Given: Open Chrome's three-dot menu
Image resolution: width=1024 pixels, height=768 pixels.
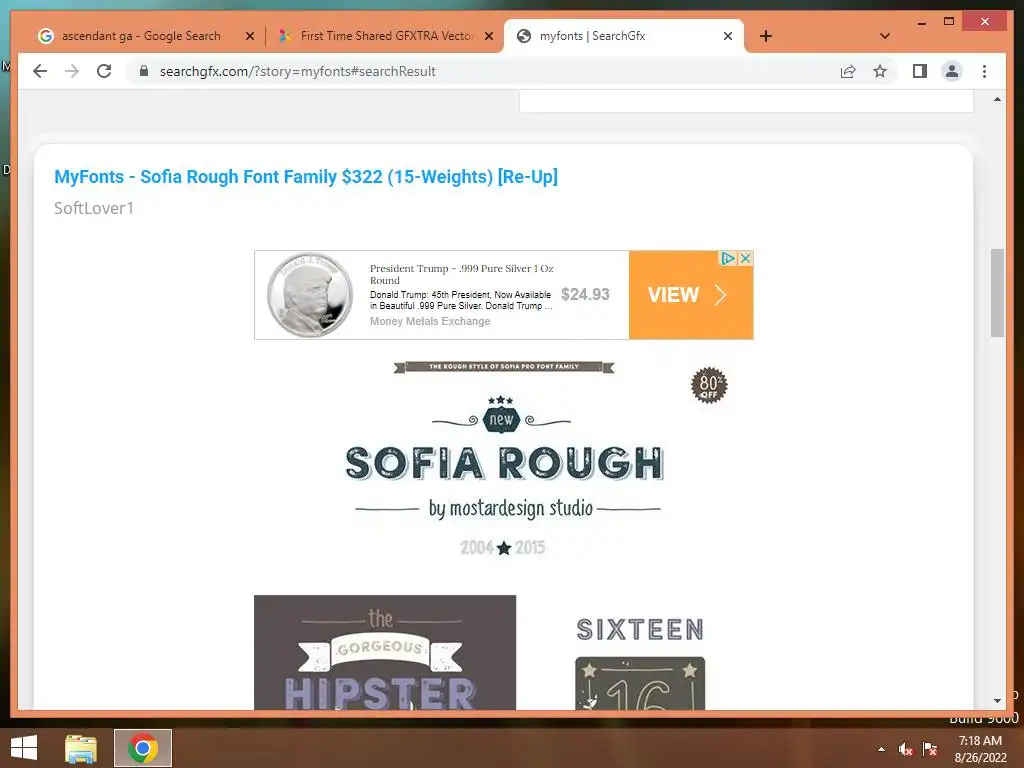Looking at the screenshot, I should point(984,71).
